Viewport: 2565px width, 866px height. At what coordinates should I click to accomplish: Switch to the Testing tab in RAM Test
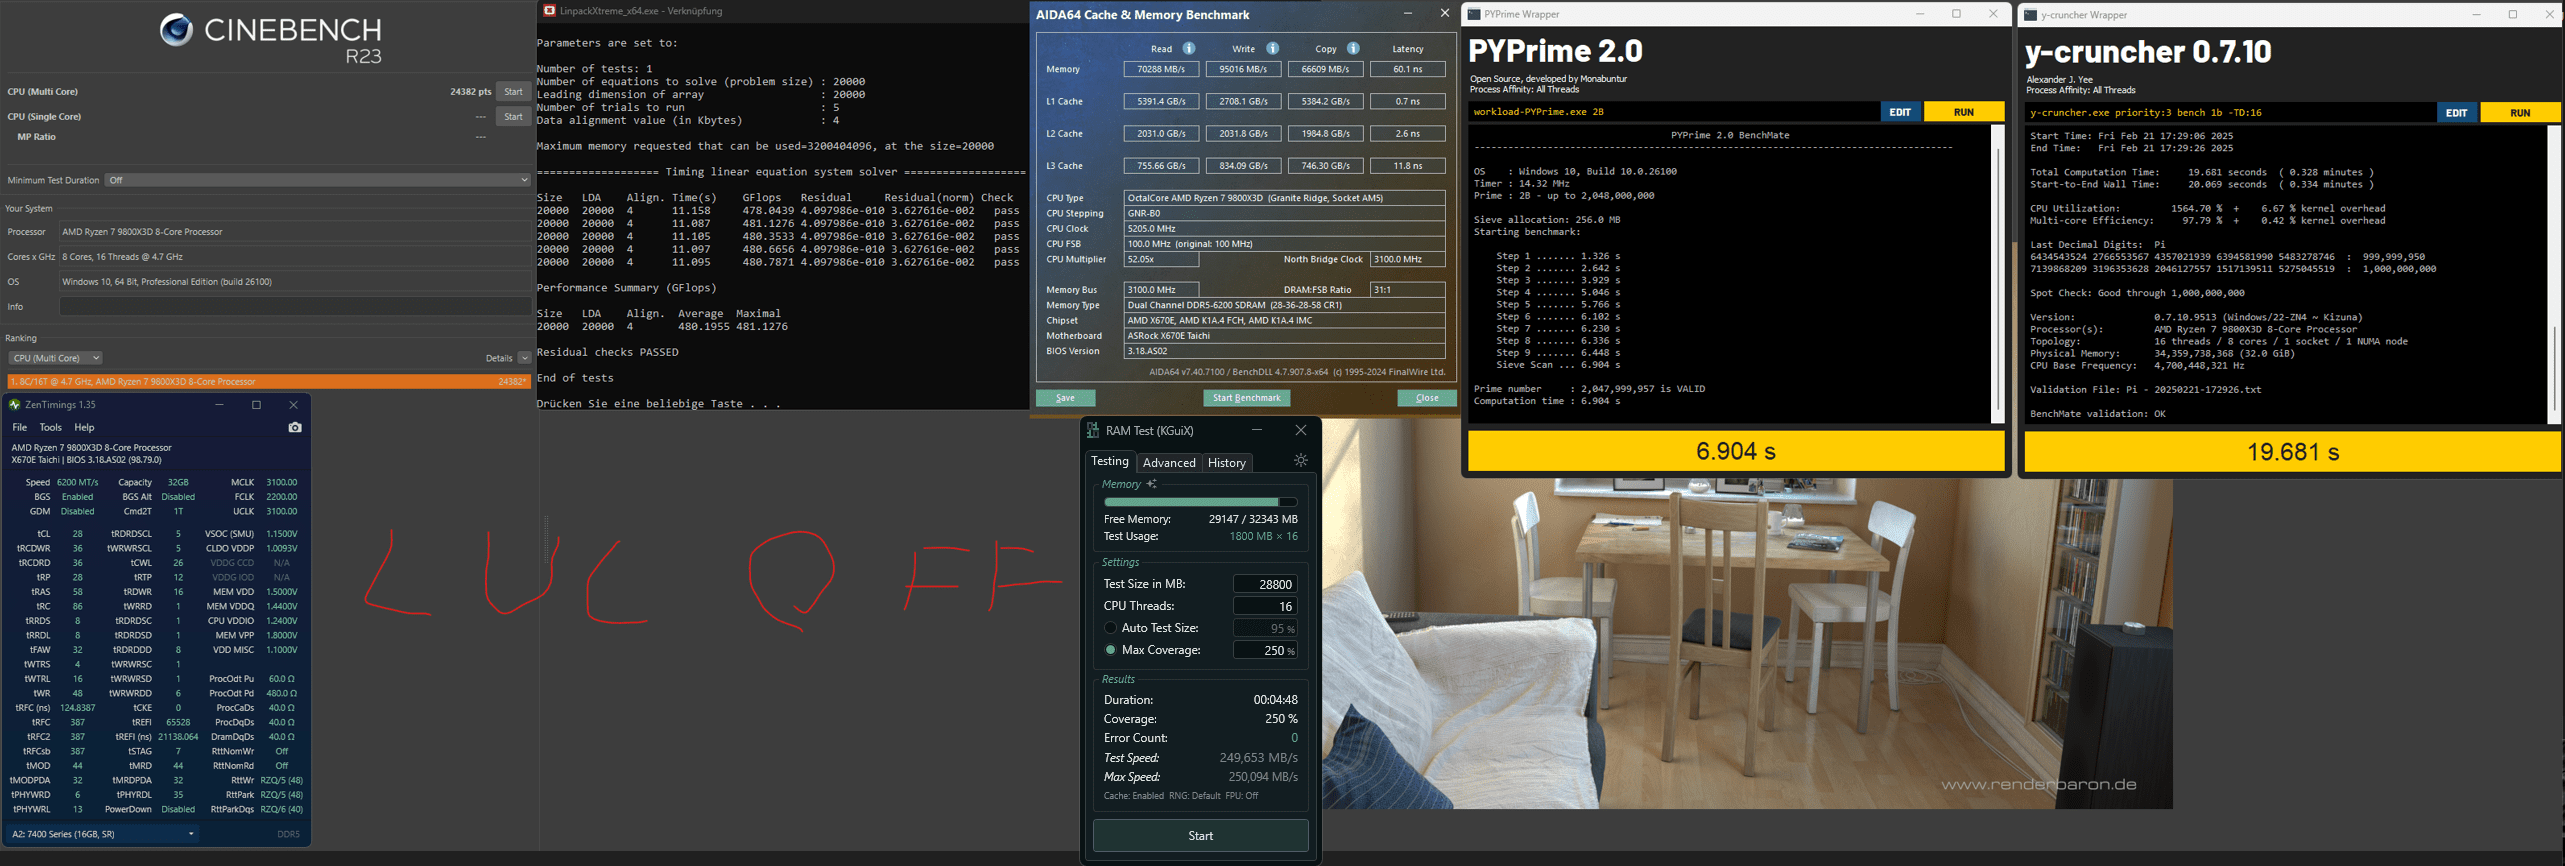click(x=1110, y=461)
